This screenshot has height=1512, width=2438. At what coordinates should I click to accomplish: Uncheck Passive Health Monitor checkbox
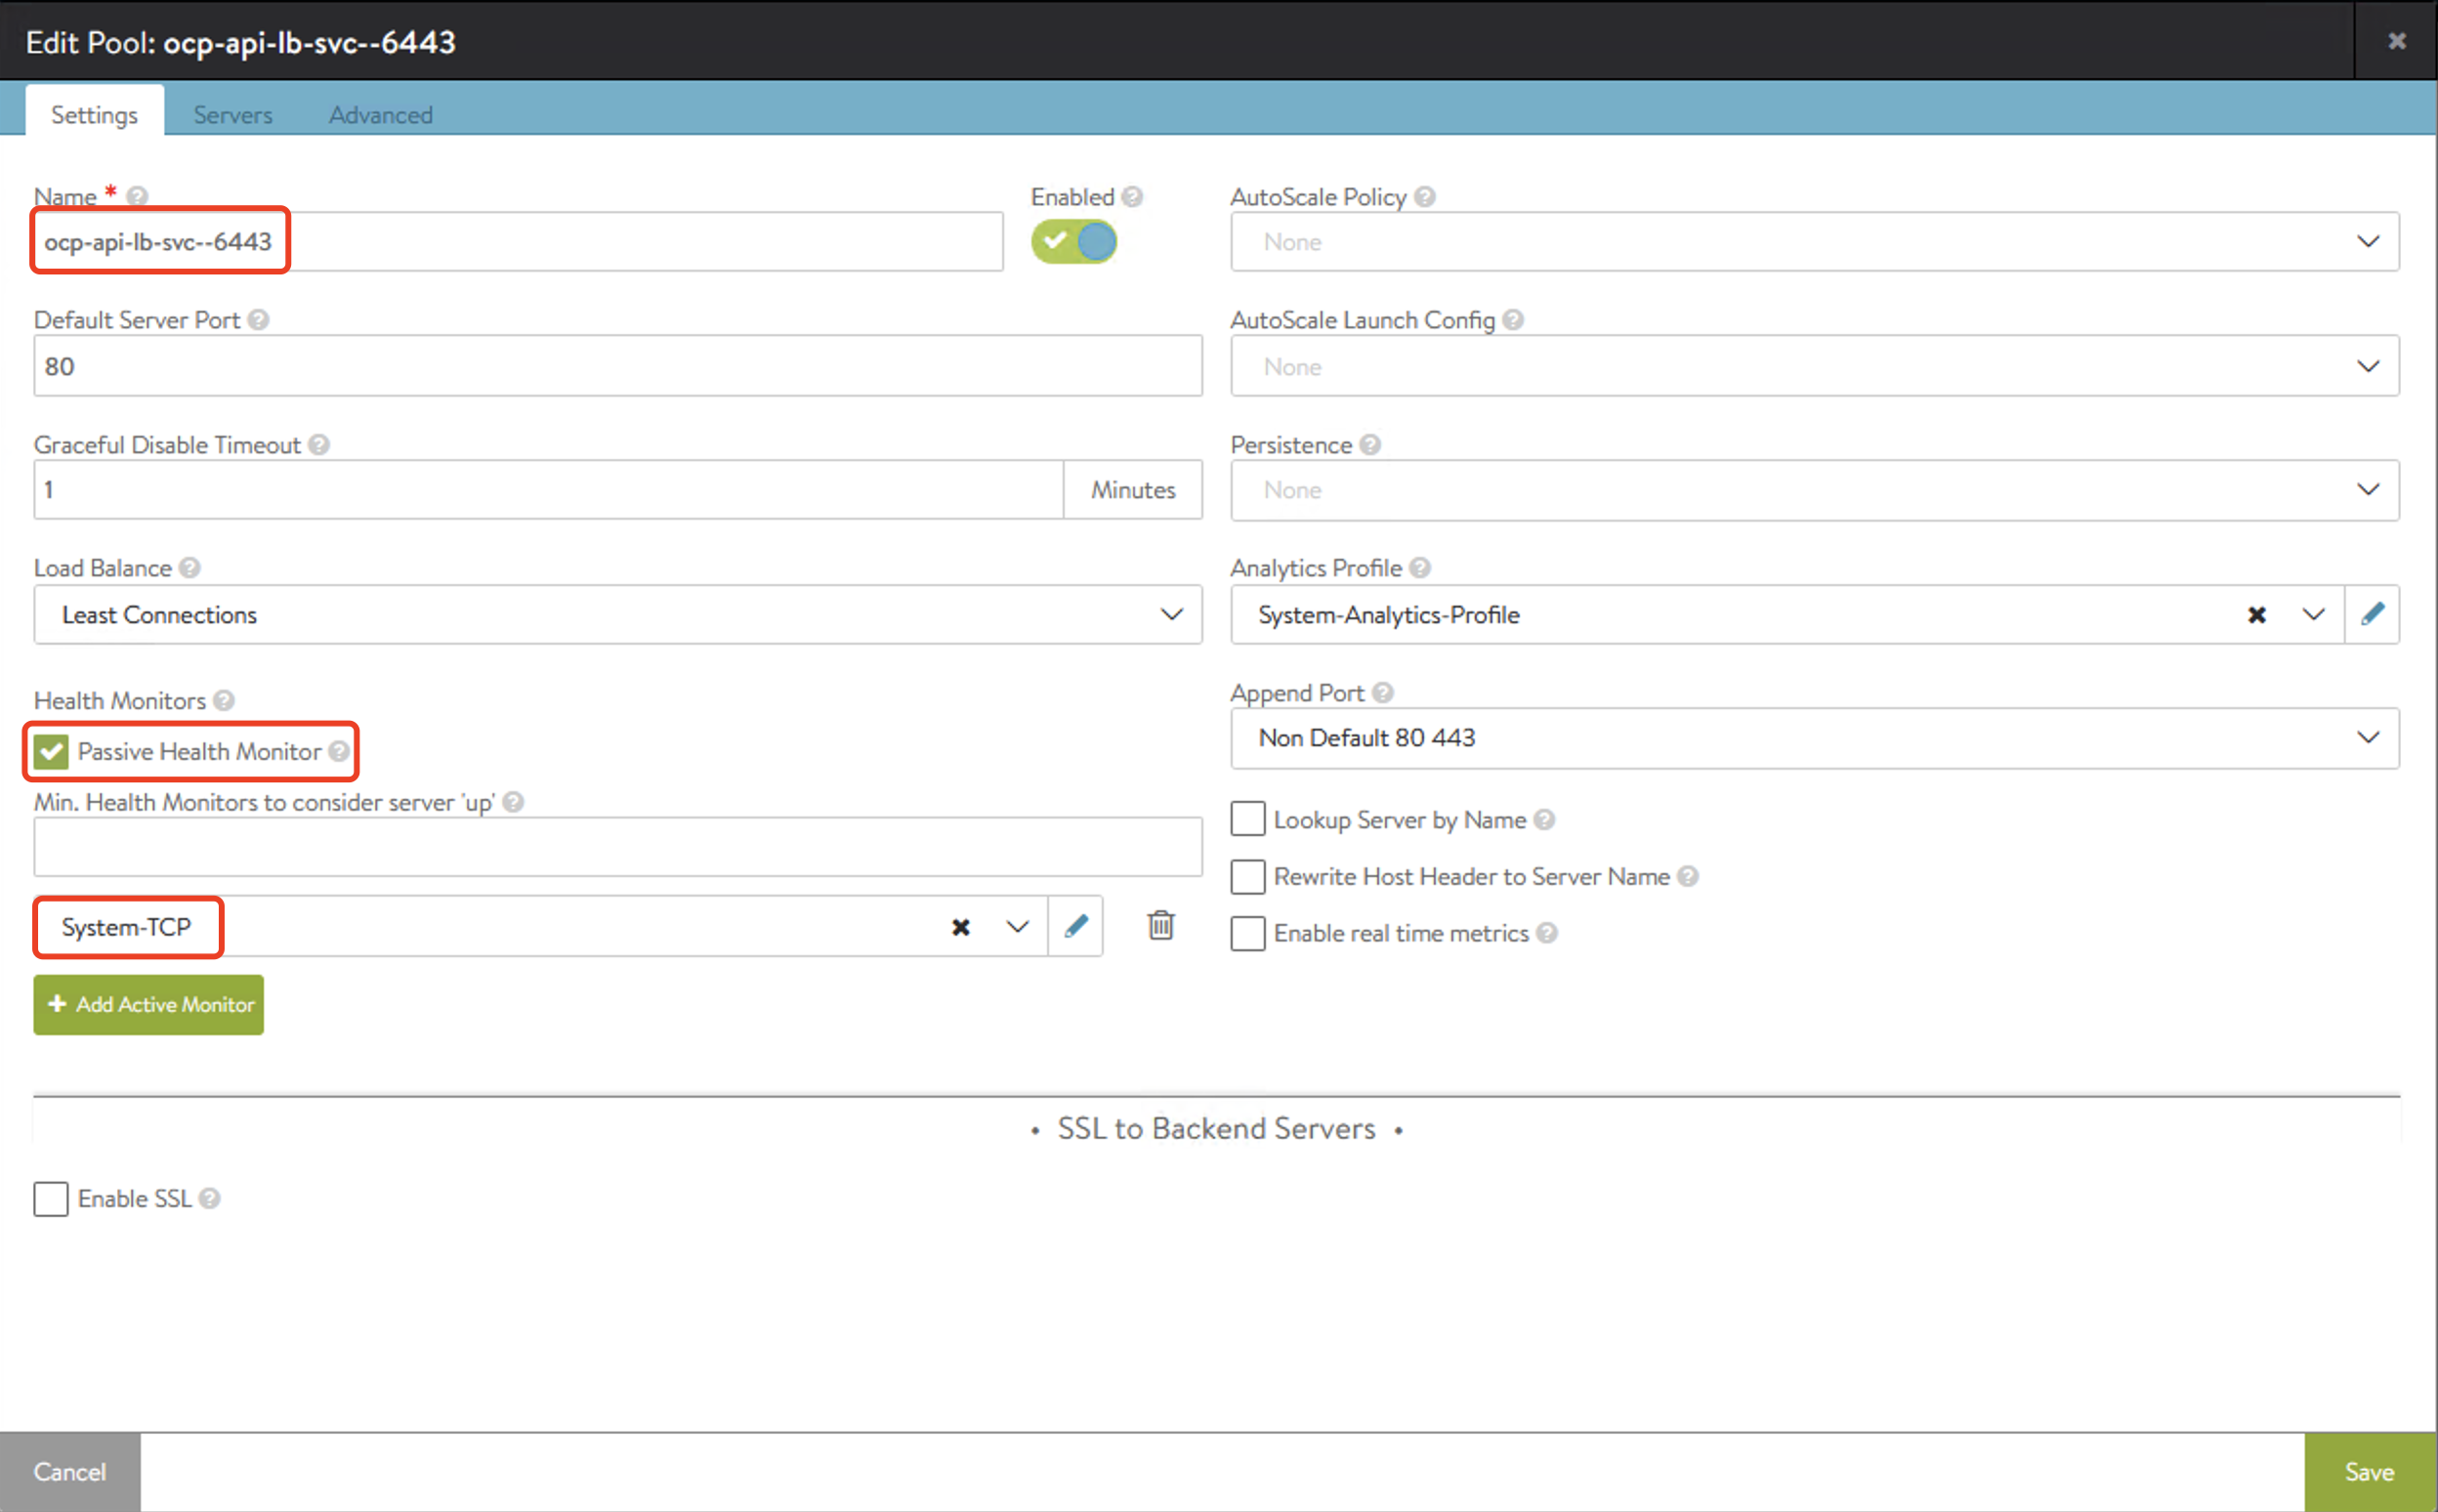coord(51,751)
